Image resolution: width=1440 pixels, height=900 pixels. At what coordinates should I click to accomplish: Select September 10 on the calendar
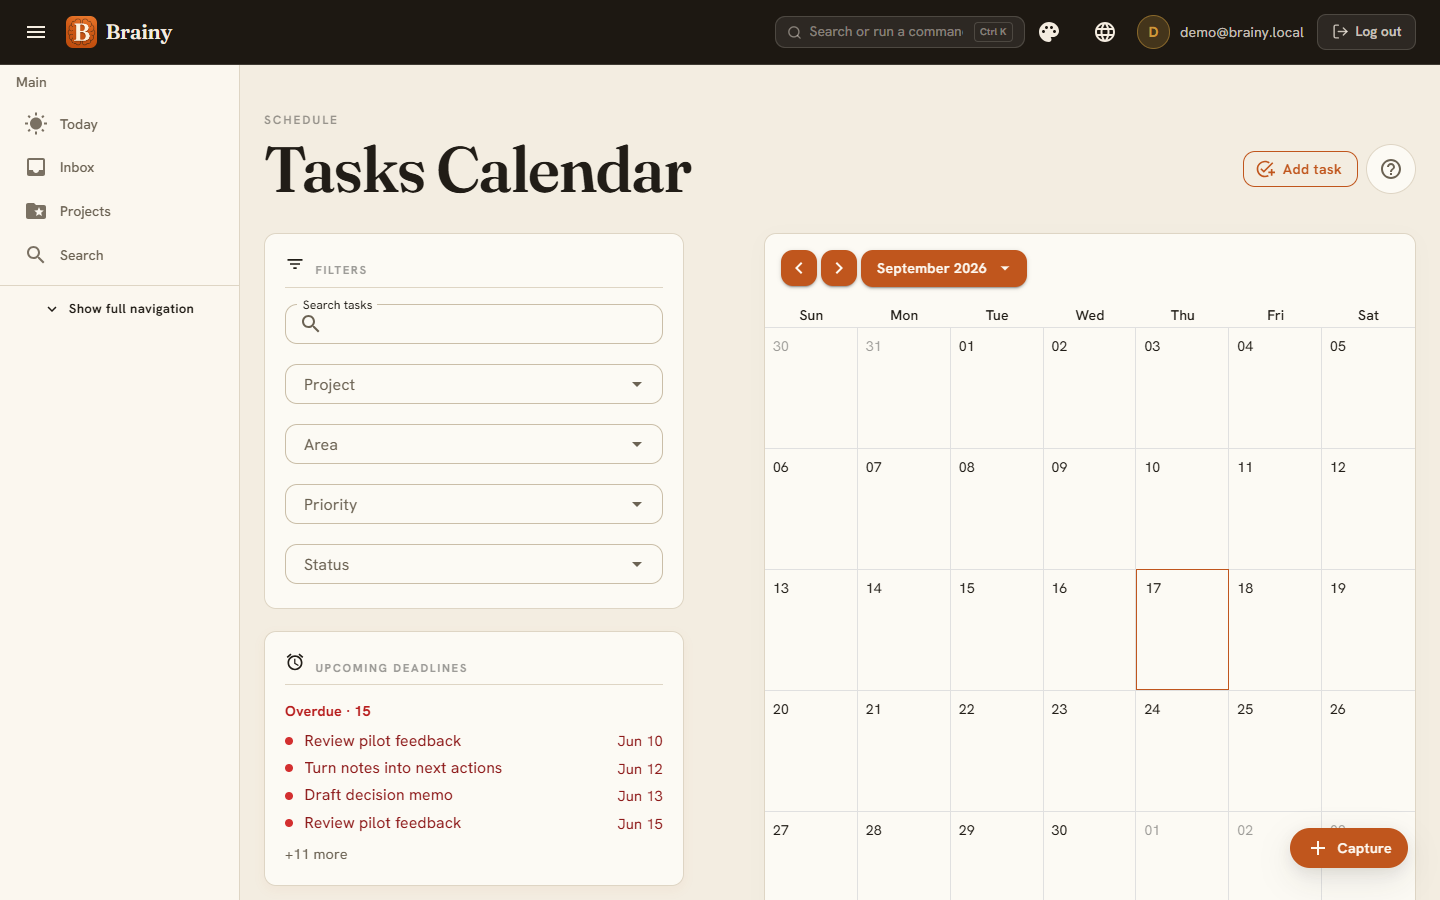tap(1182, 509)
